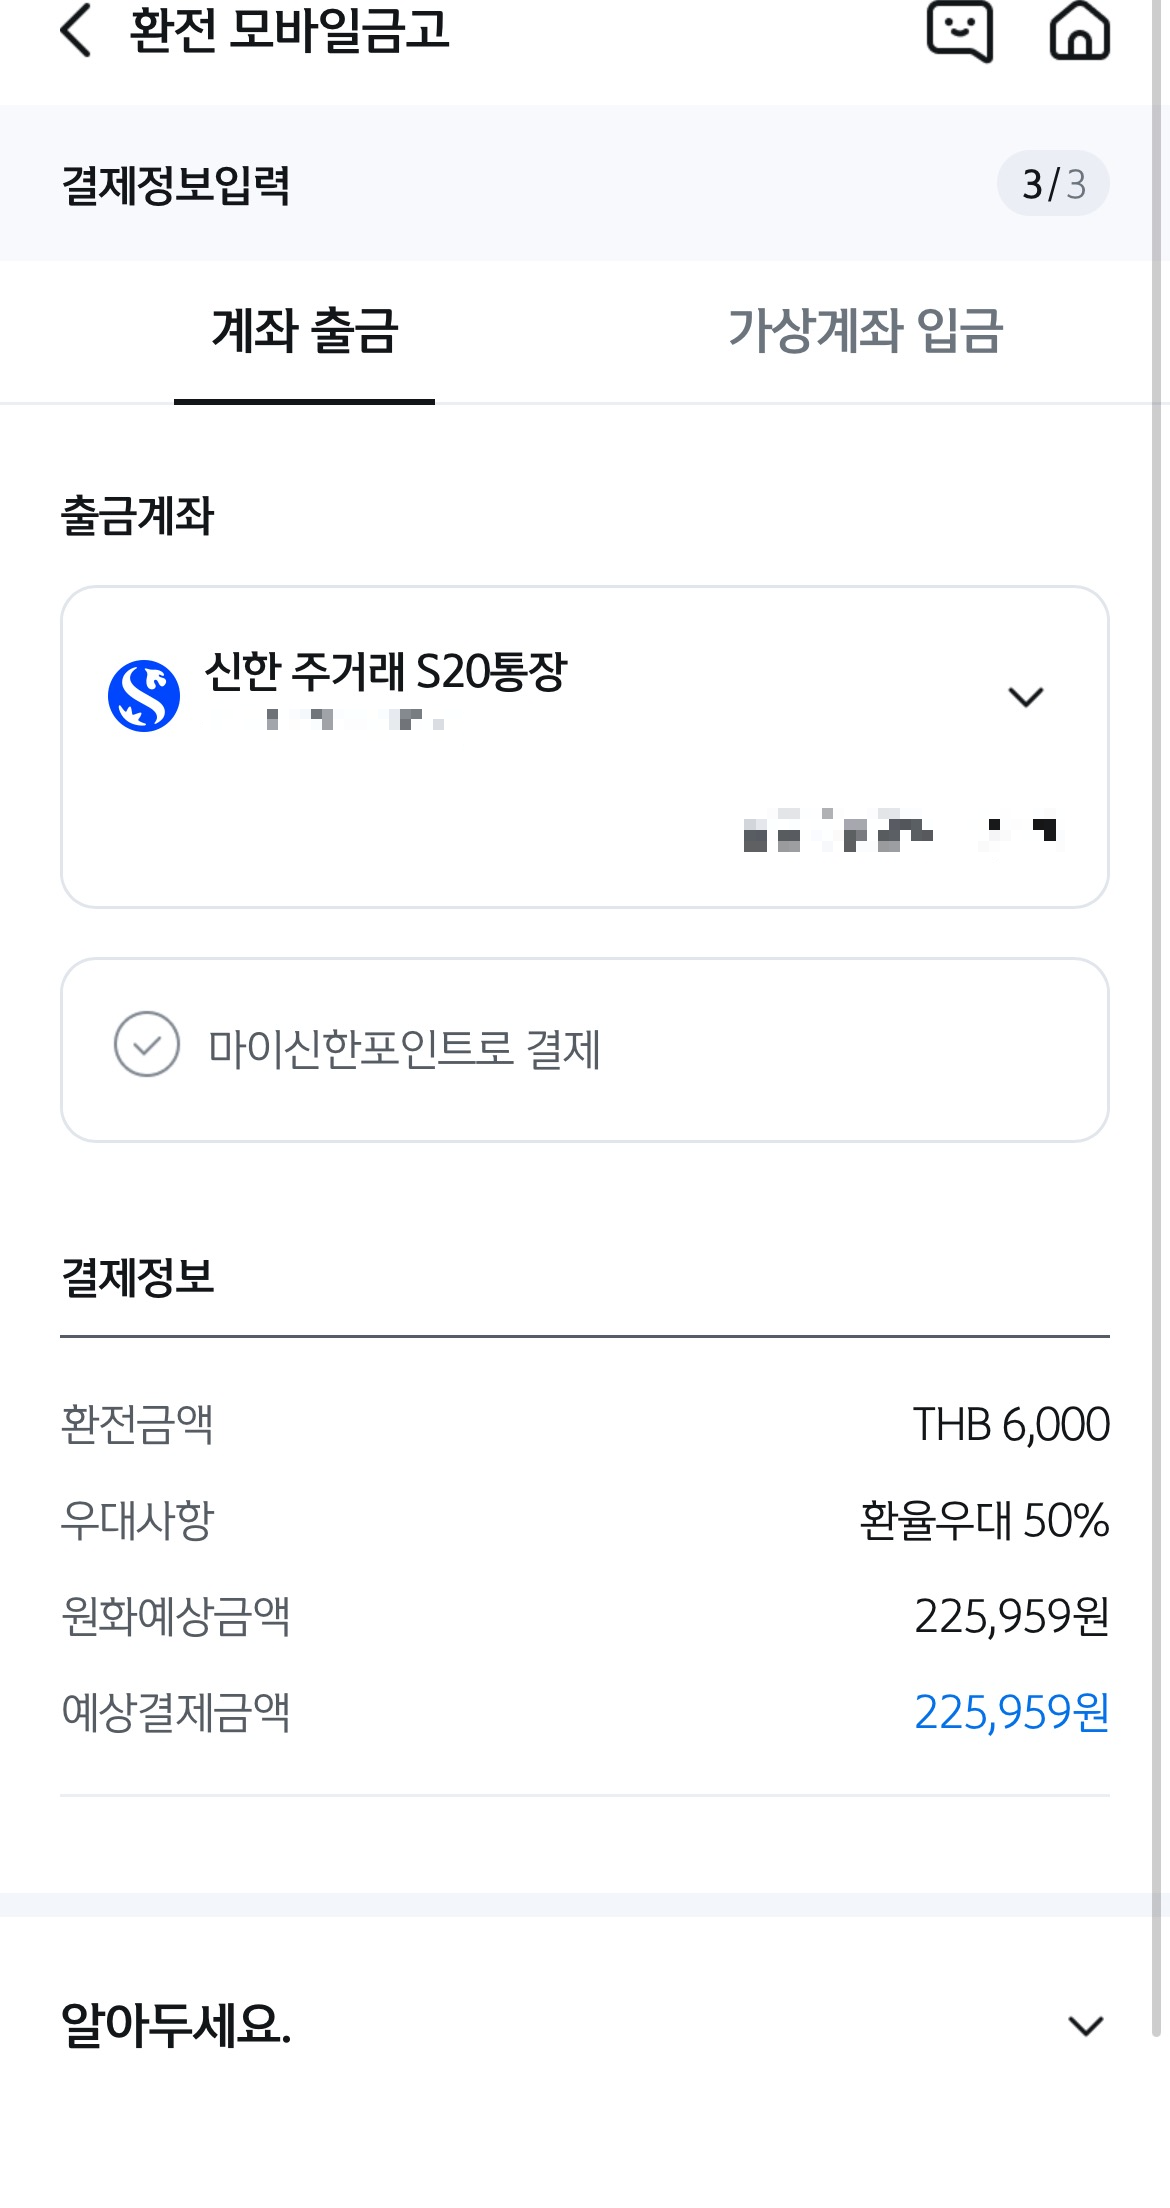Click the 마이신한포인트로 결제 label

point(404,1049)
